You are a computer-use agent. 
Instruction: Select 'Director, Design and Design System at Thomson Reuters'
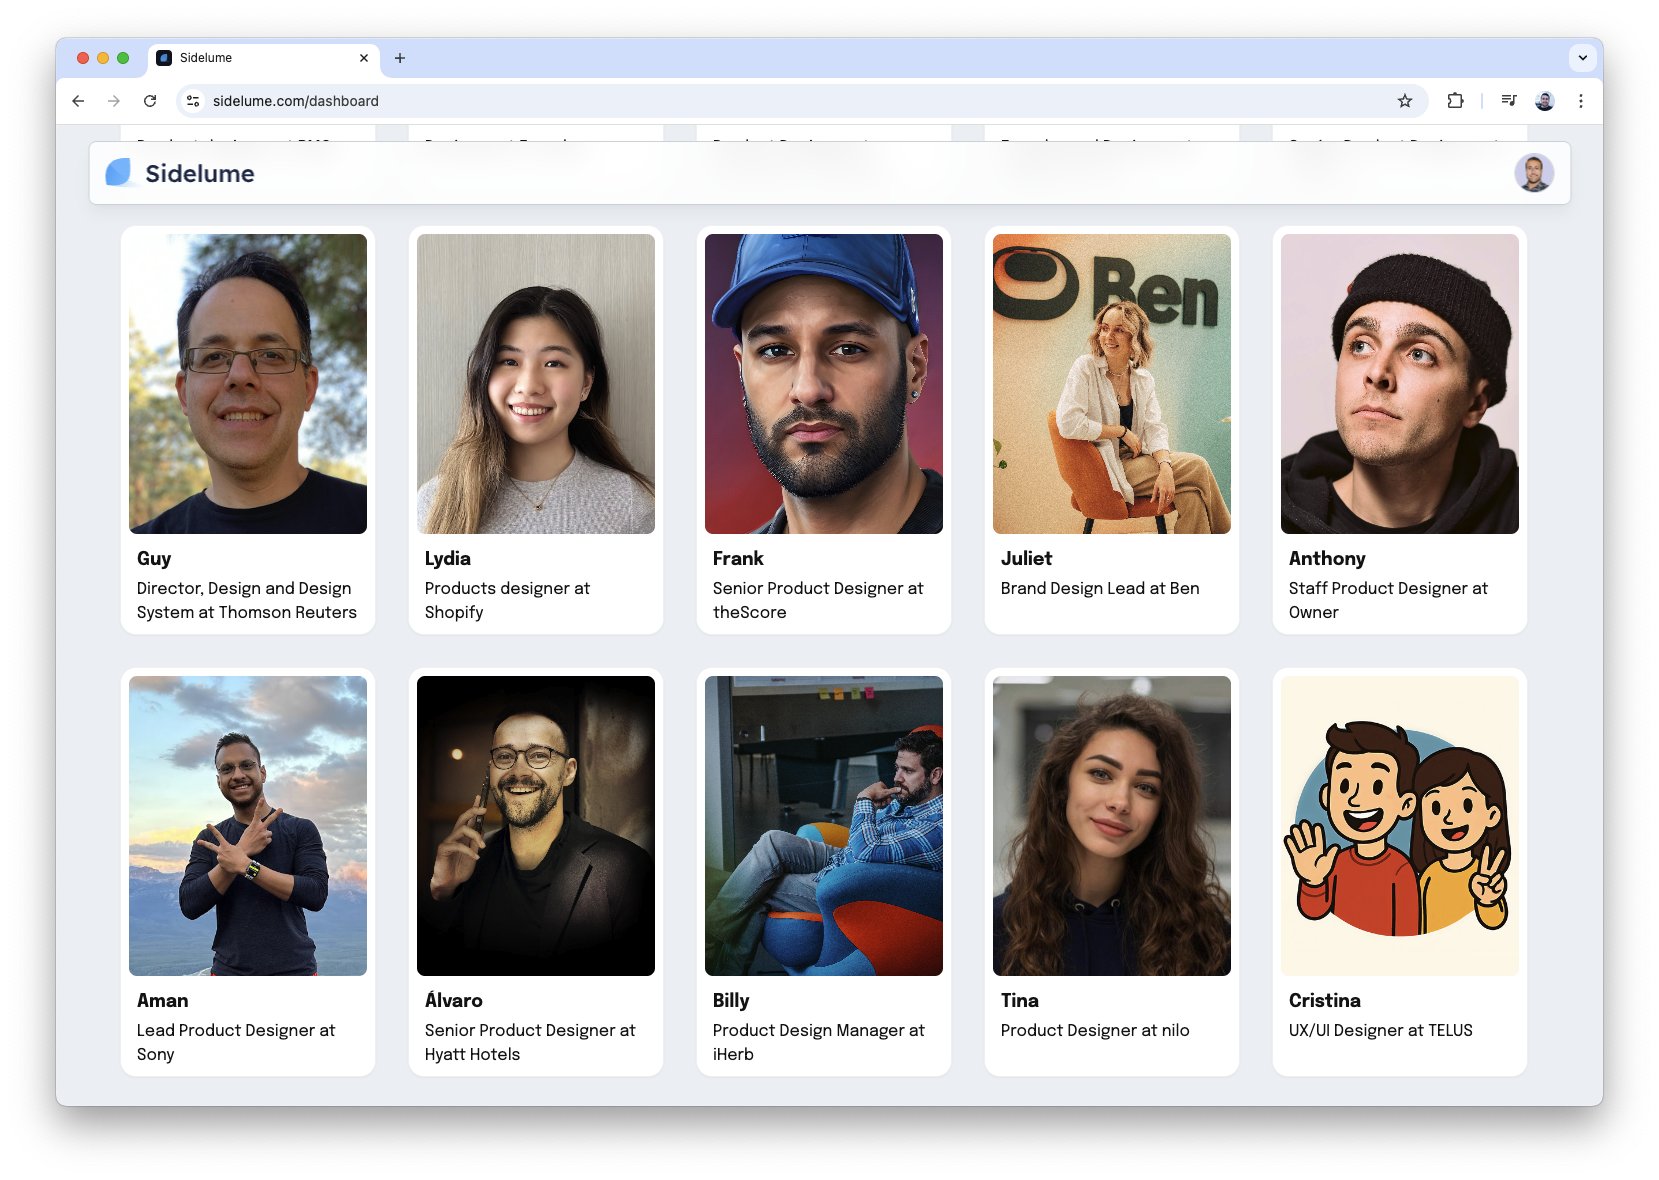(247, 600)
